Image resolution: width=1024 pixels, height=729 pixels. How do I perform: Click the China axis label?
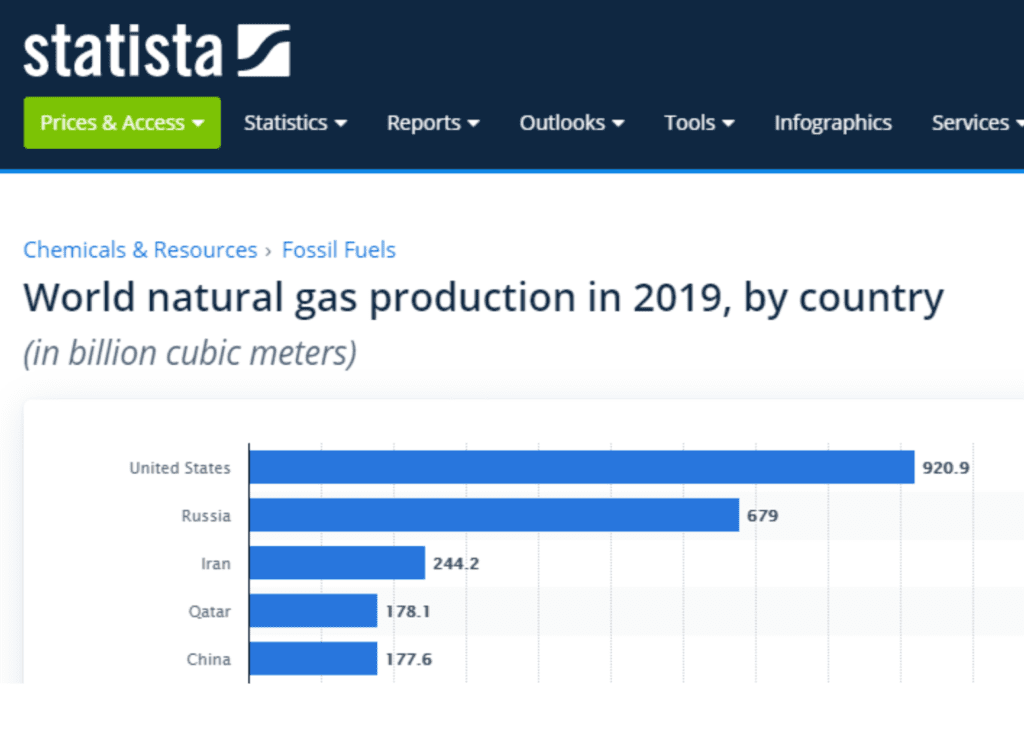(208, 659)
